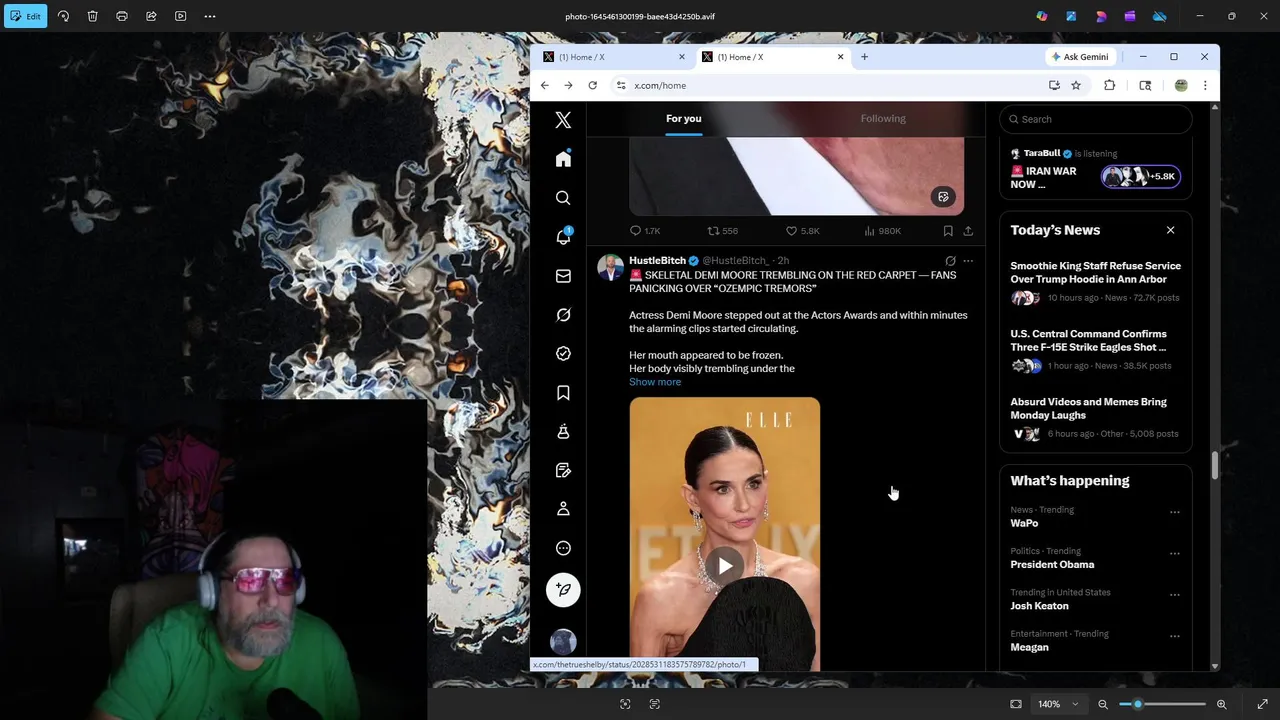
Task: Dismiss the Today's News panel
Action: 1170,230
